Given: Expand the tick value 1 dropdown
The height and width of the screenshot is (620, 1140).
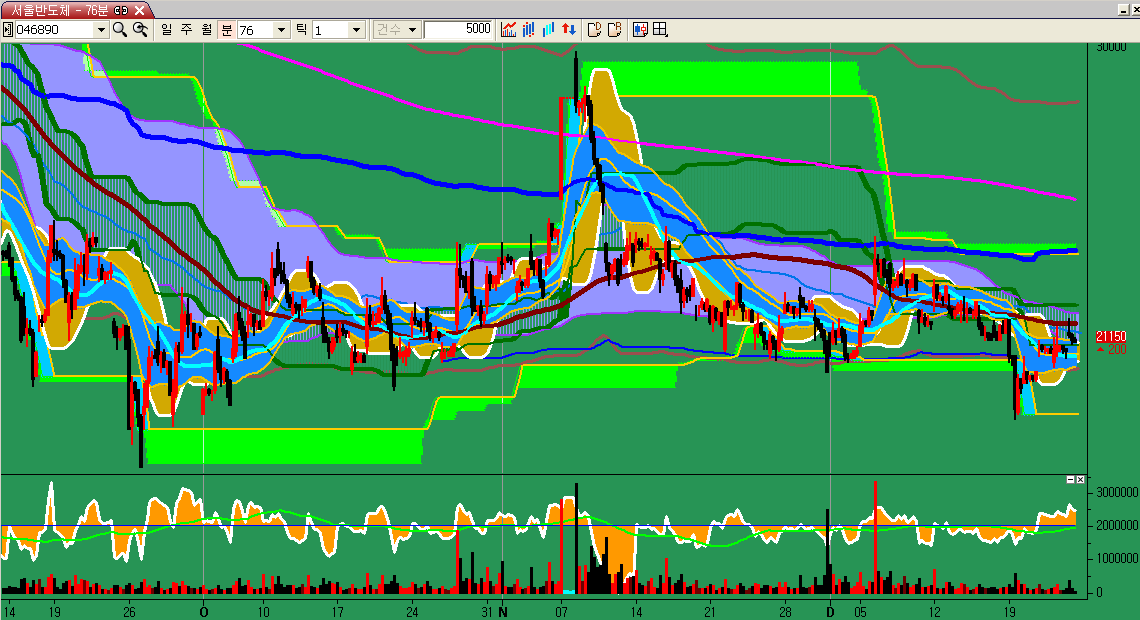Looking at the screenshot, I should [356, 30].
